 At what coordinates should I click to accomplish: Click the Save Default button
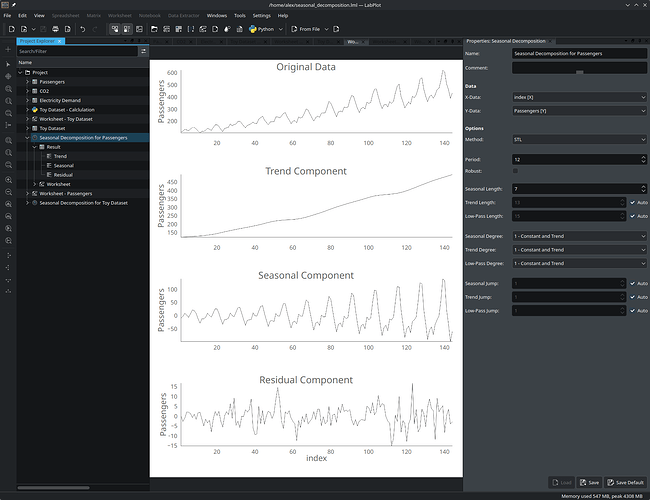(627, 483)
